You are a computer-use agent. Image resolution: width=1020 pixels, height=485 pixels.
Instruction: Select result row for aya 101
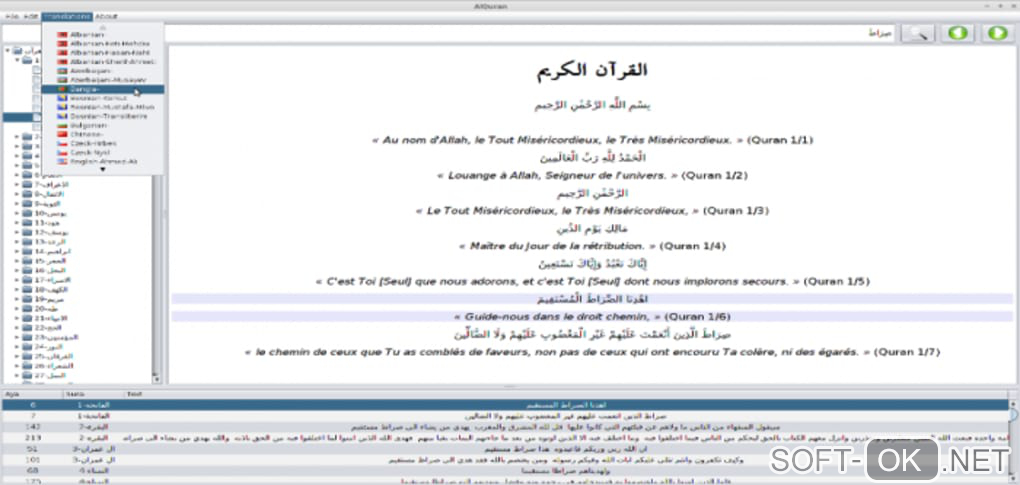[x=506, y=460]
